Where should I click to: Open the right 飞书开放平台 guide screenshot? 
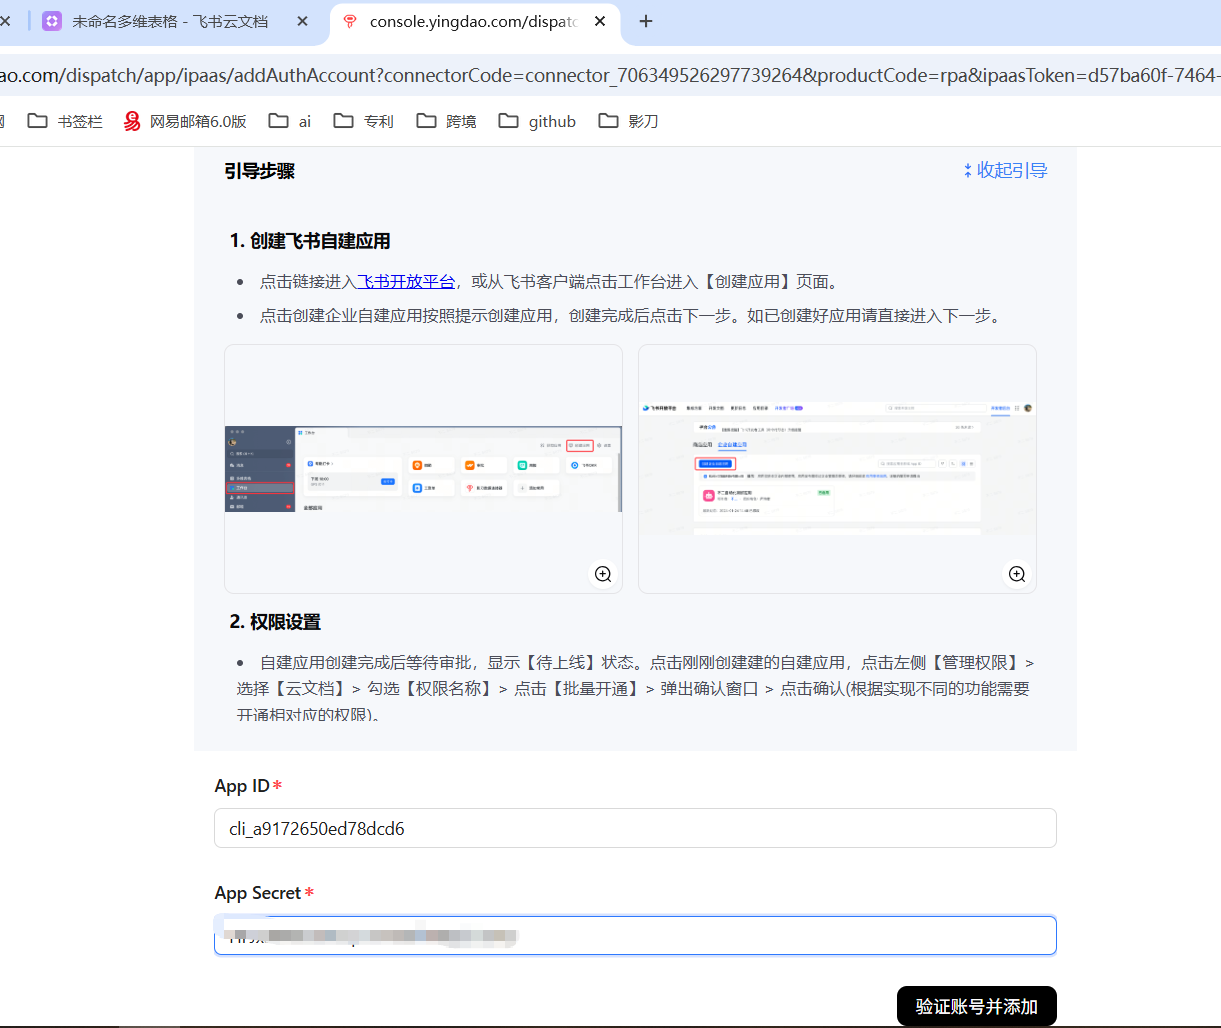point(837,469)
